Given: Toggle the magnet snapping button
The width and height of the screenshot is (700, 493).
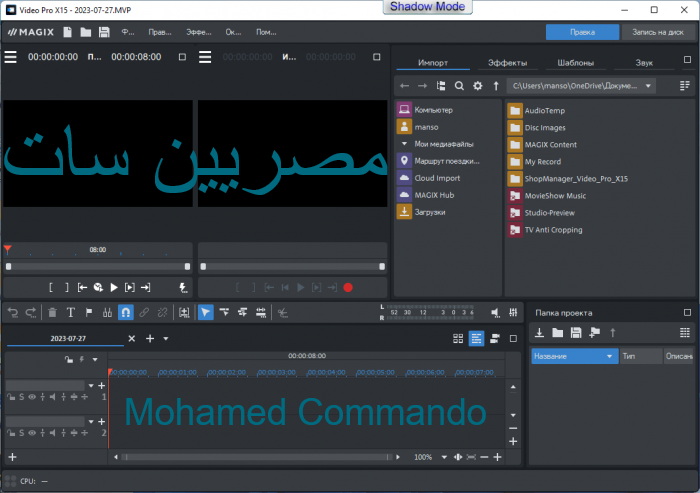Looking at the screenshot, I should (x=126, y=312).
